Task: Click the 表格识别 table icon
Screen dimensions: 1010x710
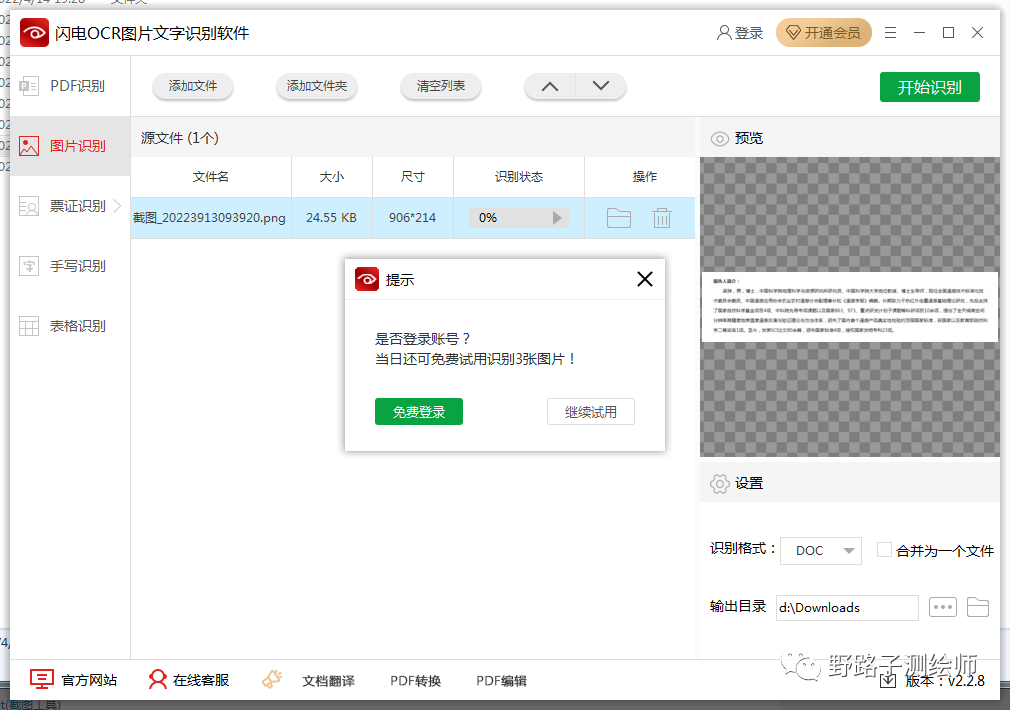Action: pyautogui.click(x=29, y=326)
